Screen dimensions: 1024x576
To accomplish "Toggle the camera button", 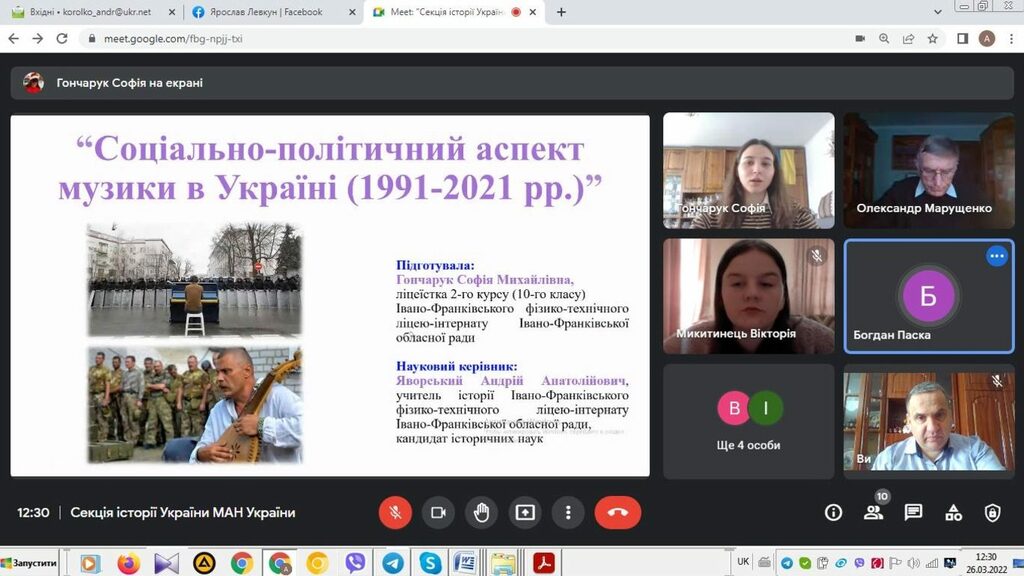I will (438, 513).
